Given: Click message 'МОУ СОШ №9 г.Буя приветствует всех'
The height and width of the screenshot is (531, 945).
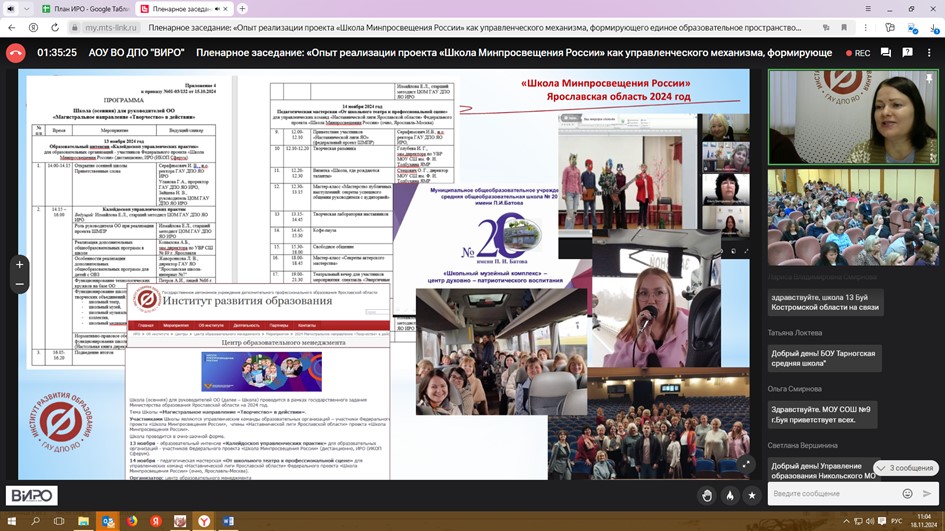Looking at the screenshot, I should (x=822, y=415).
